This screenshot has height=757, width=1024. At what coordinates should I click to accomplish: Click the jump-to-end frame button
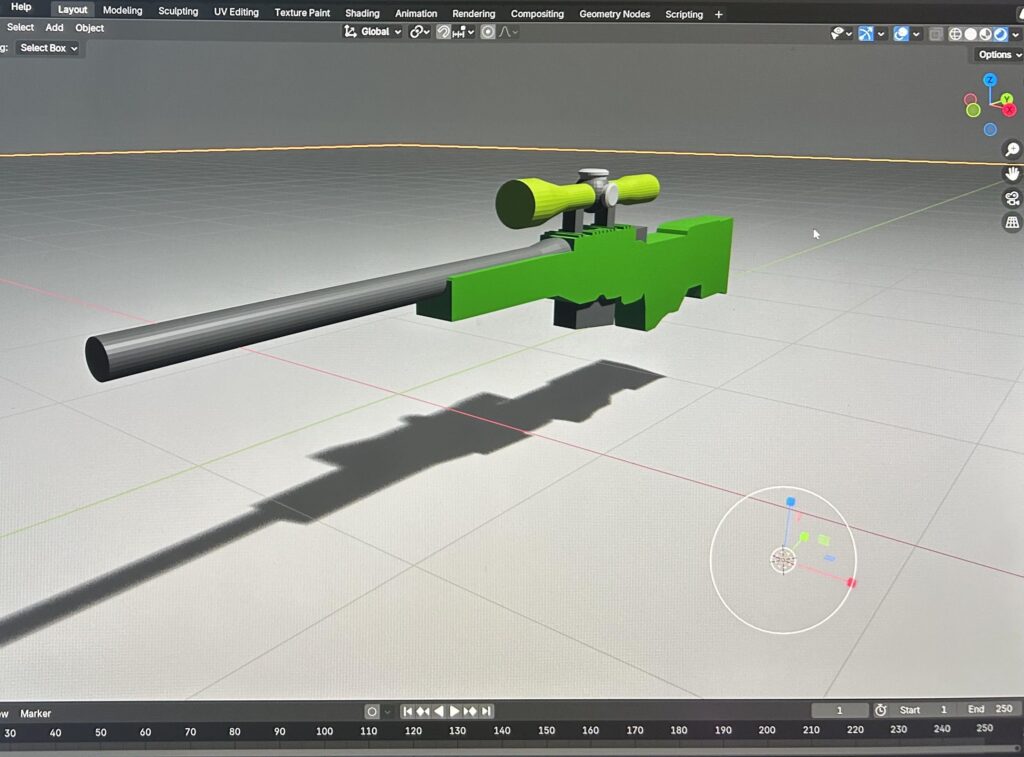pos(486,710)
